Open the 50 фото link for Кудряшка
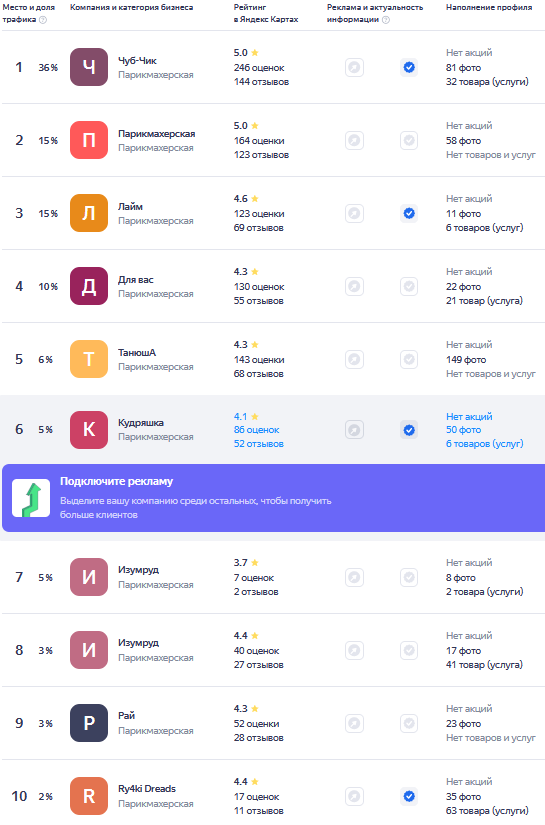 coord(463,430)
